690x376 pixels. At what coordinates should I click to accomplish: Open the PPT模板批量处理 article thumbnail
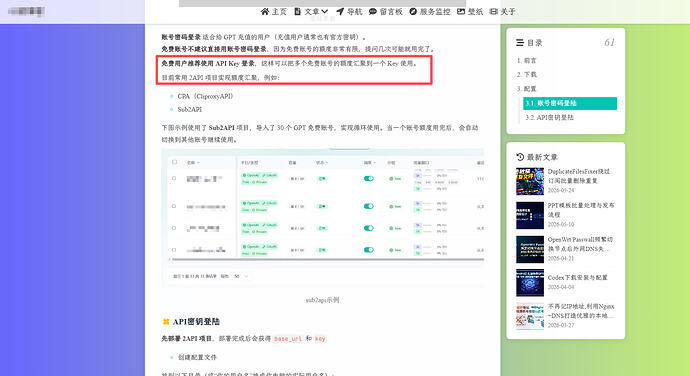point(530,215)
